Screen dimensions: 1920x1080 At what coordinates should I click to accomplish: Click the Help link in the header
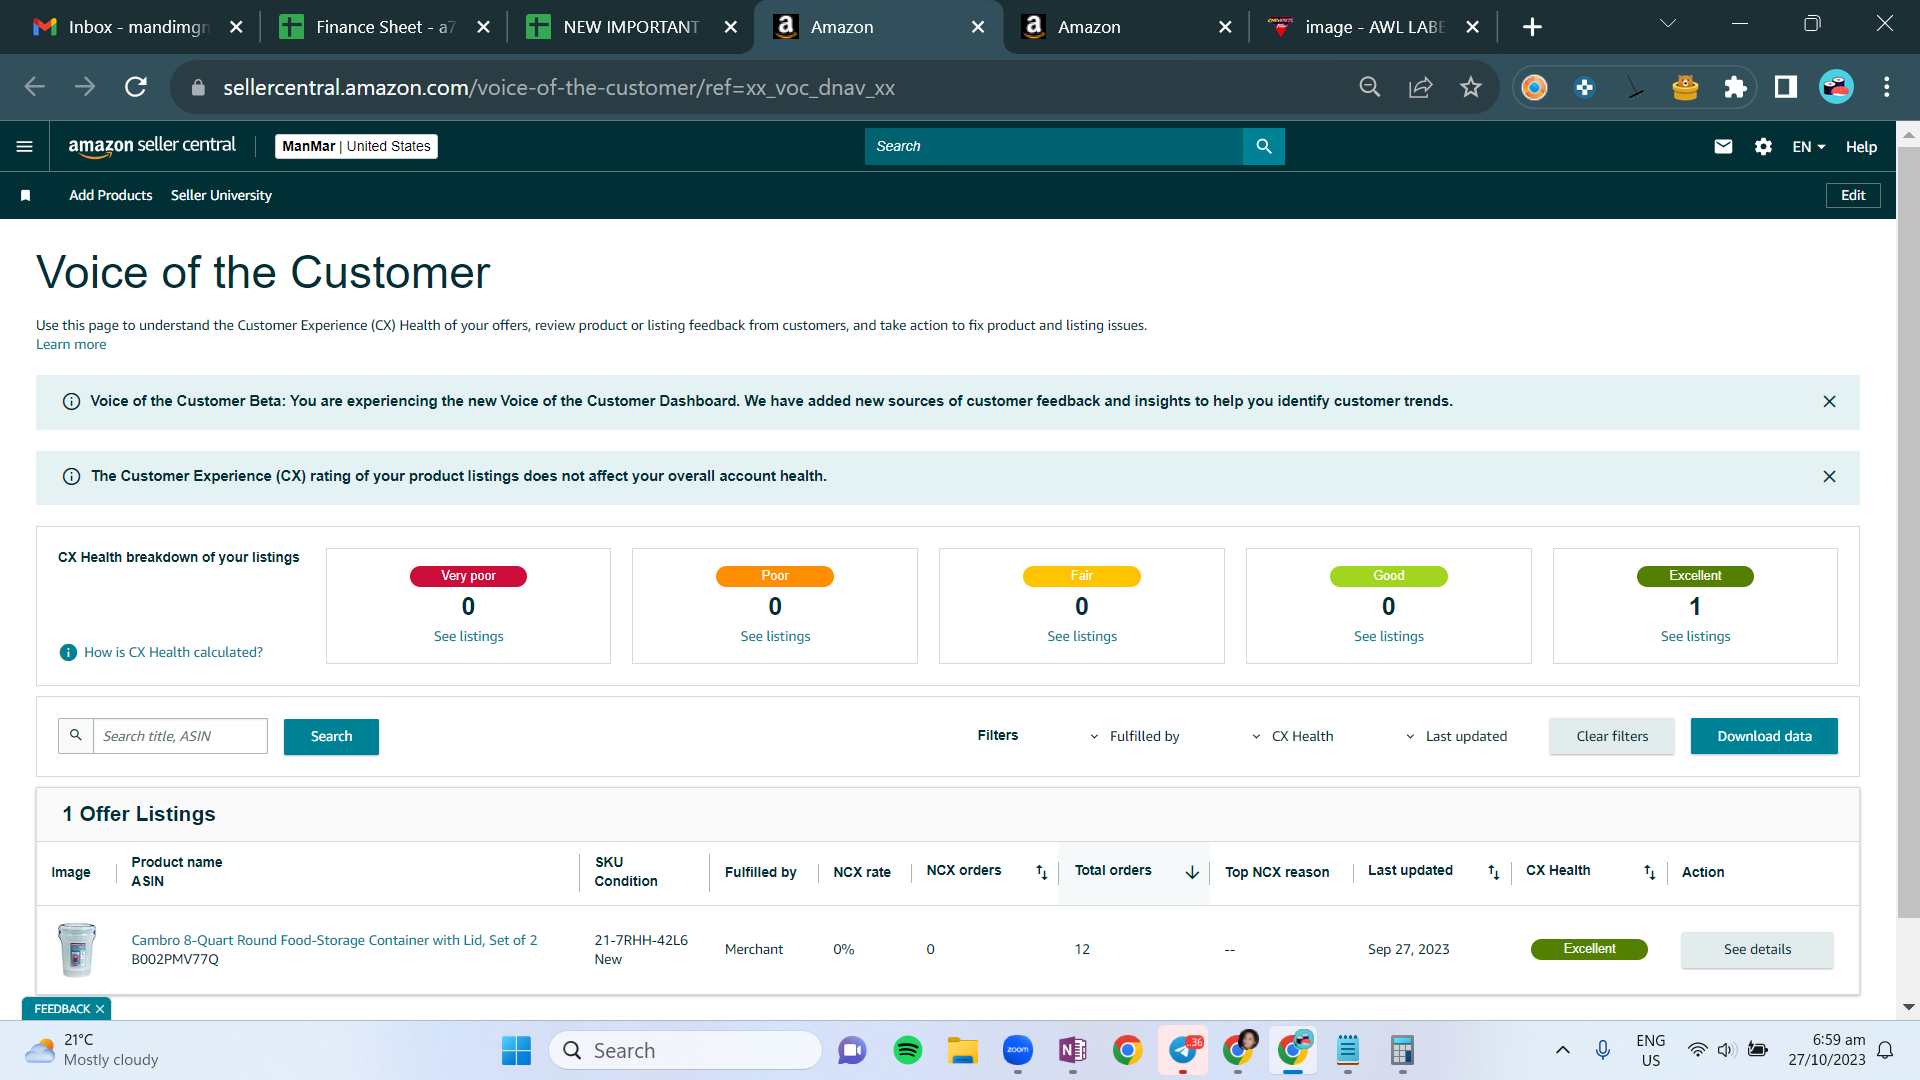1861,147
